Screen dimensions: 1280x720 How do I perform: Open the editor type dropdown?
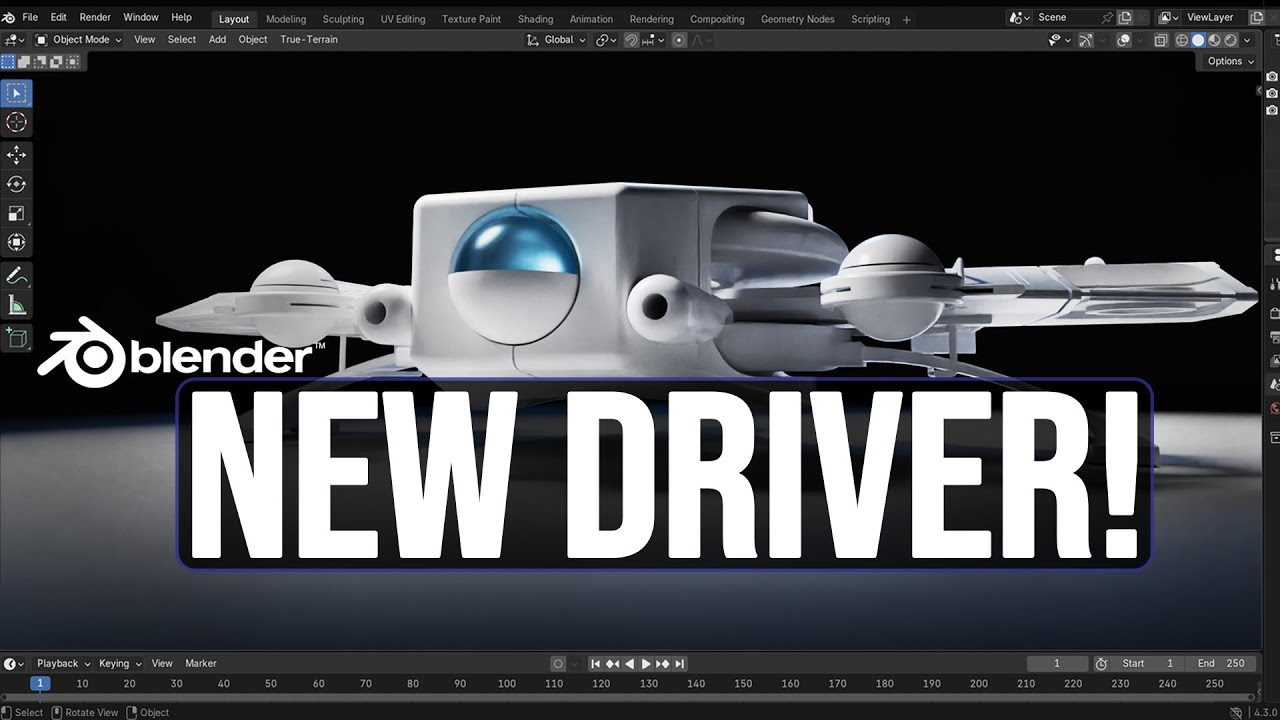pyautogui.click(x=14, y=40)
